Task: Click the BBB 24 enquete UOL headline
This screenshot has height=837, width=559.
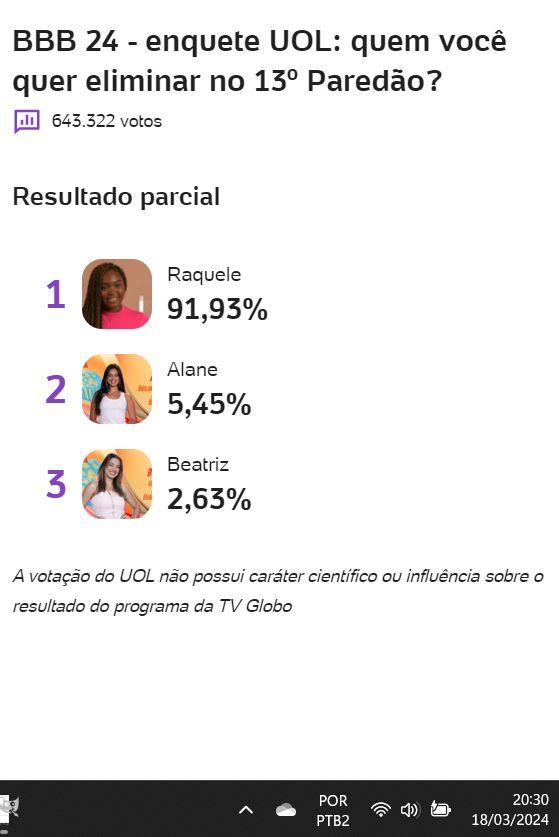Action: point(259,61)
